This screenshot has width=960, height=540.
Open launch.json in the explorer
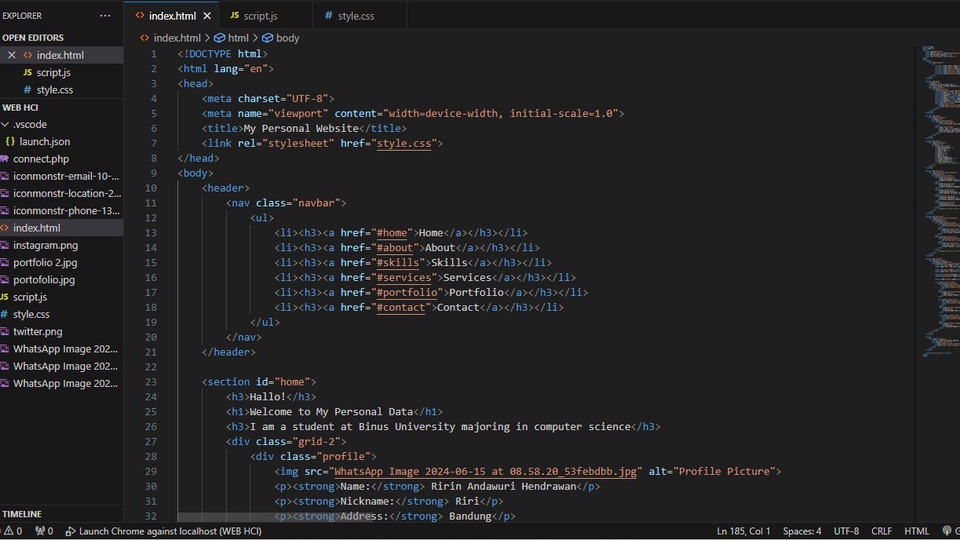pyautogui.click(x=44, y=142)
